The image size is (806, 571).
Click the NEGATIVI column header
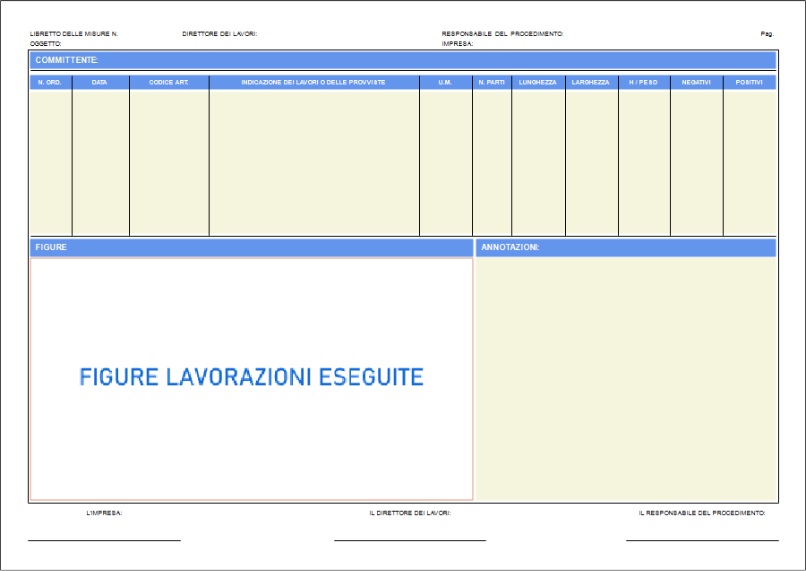696,82
